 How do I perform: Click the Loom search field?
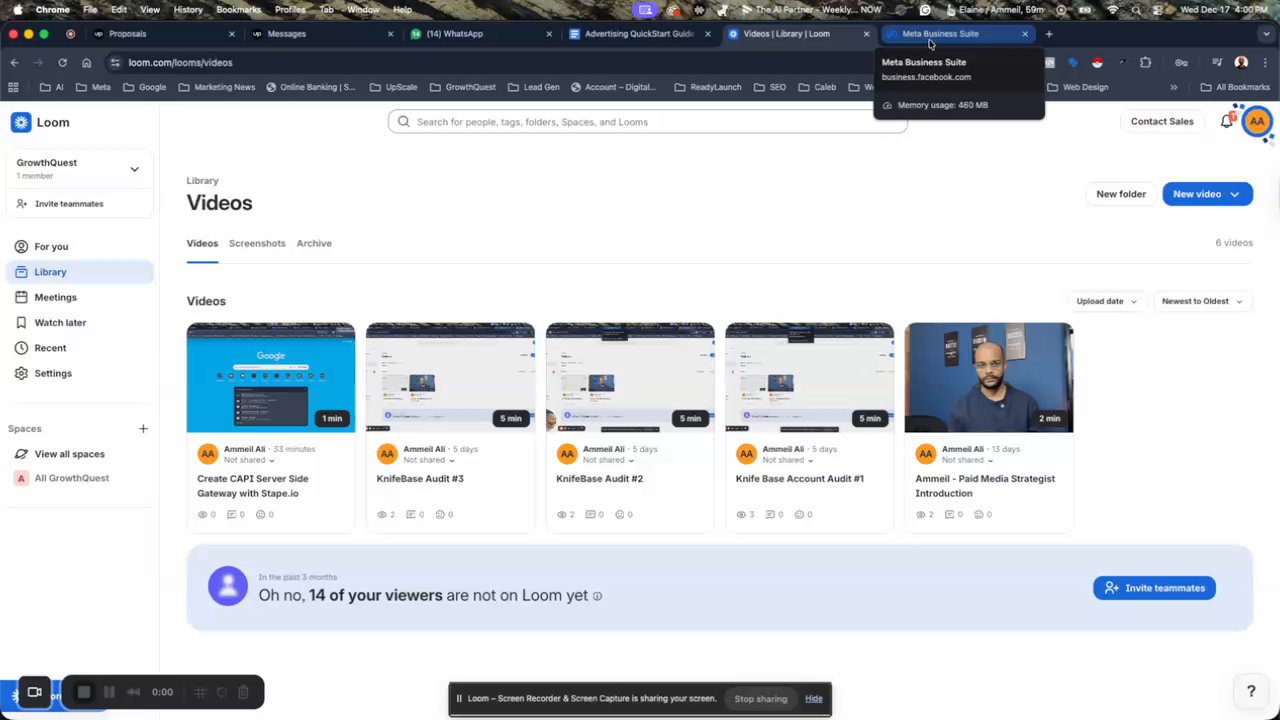(647, 122)
